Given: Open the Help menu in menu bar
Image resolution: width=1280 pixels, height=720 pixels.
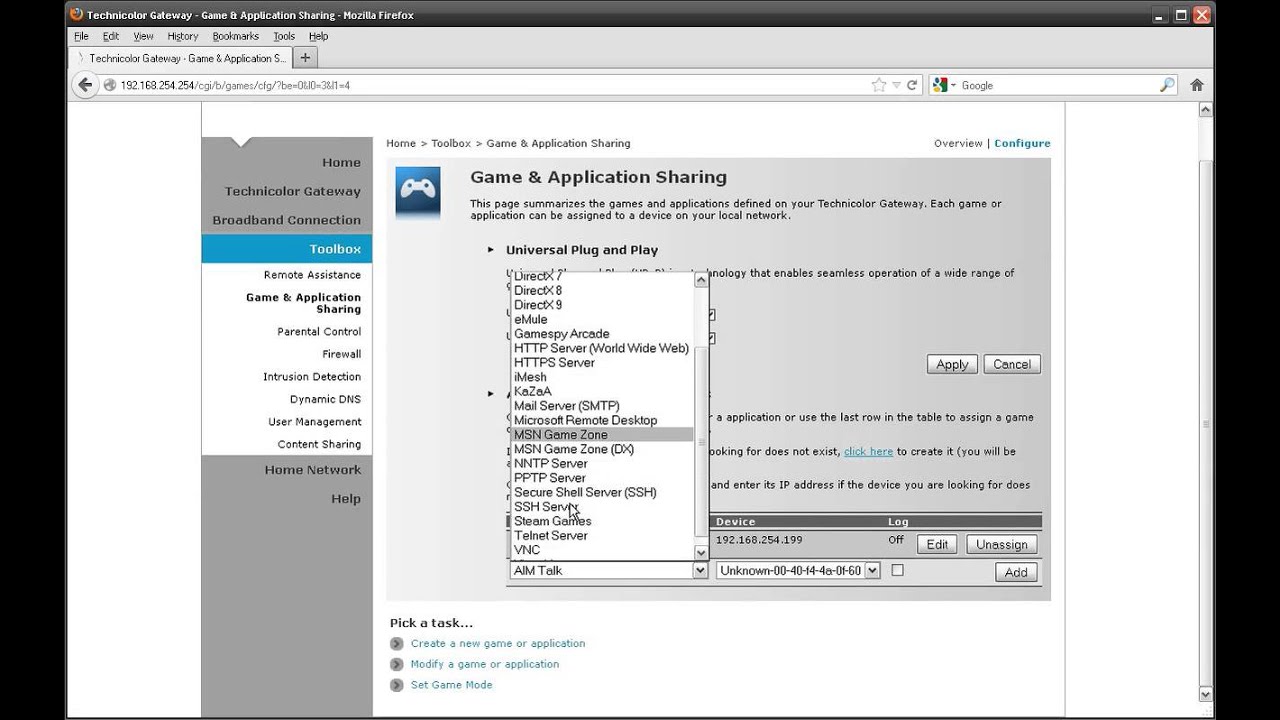Looking at the screenshot, I should pyautogui.click(x=318, y=36).
